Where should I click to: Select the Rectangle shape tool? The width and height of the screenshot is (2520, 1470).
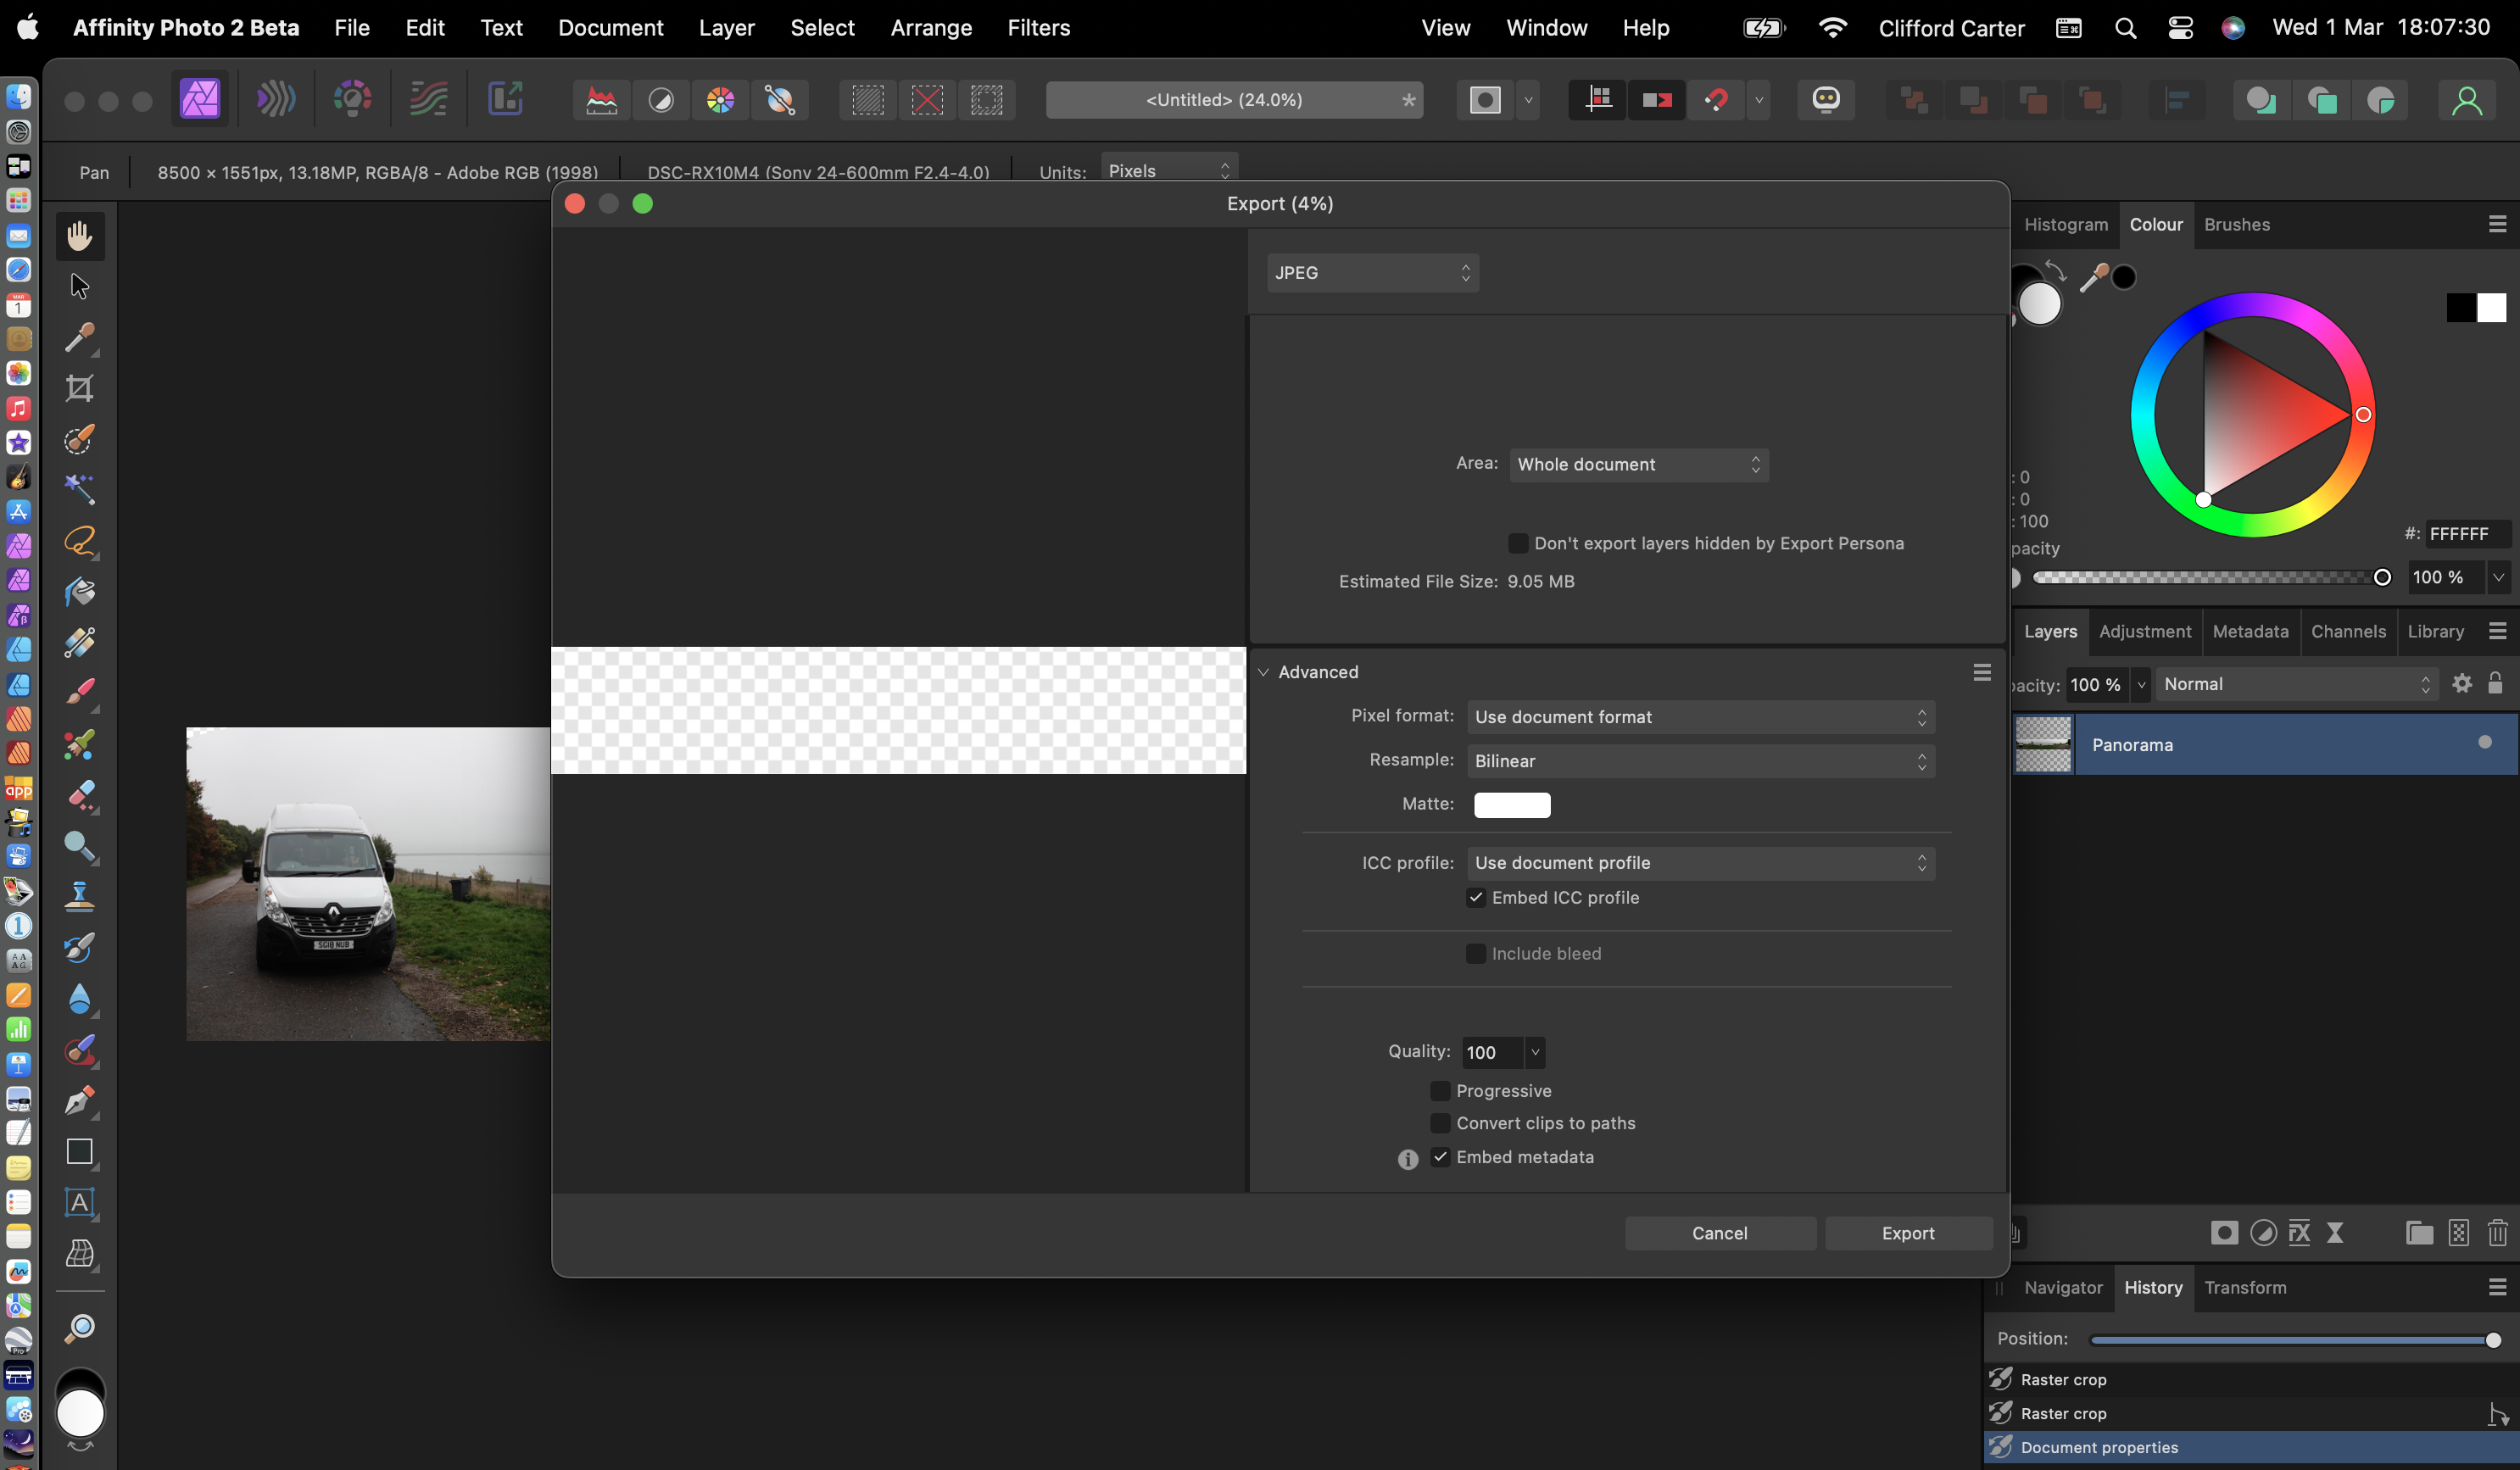tap(79, 1151)
